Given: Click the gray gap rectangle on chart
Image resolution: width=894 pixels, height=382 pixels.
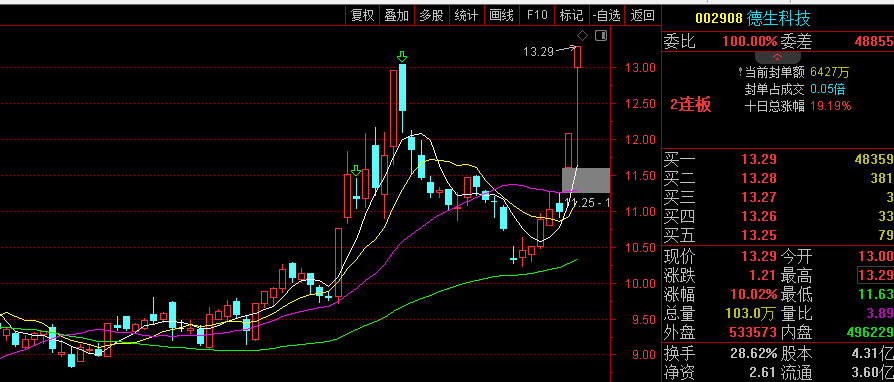Looking at the screenshot, I should pos(586,180).
